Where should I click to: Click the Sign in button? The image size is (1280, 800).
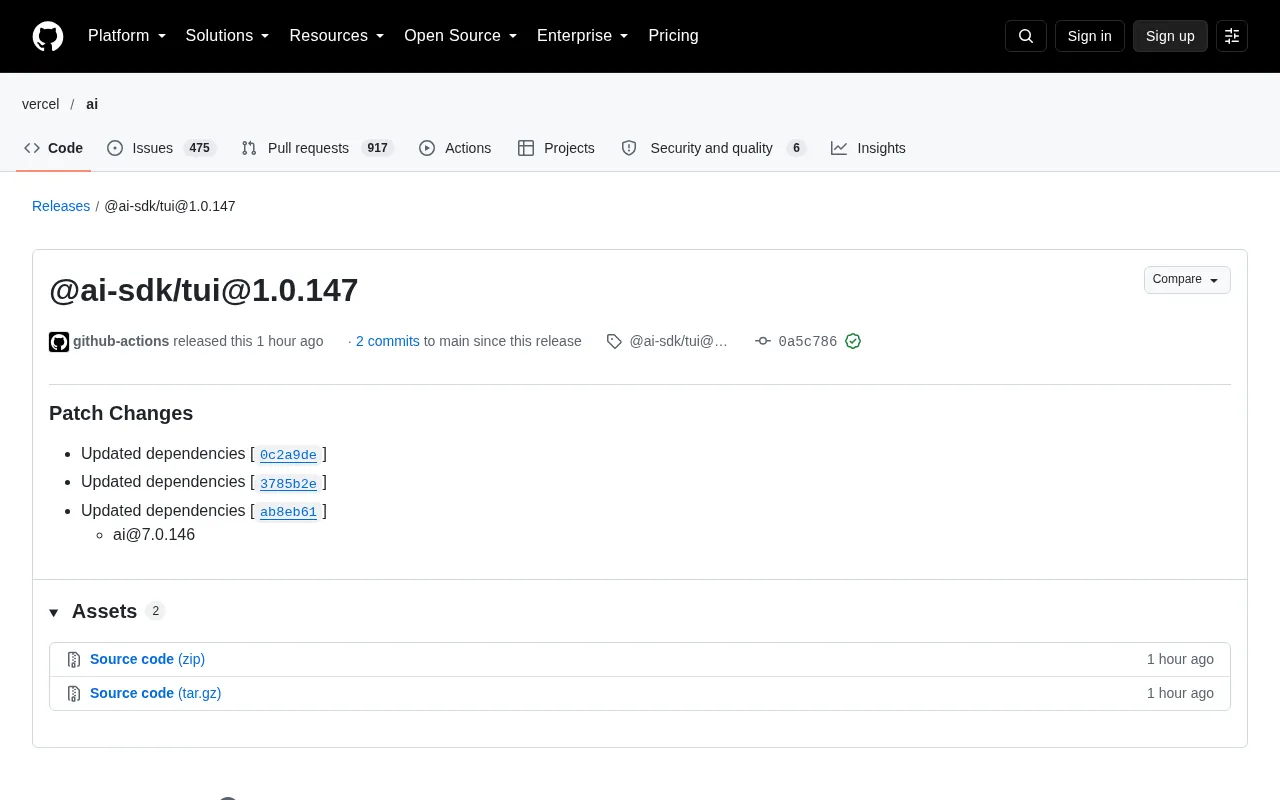[1089, 36]
